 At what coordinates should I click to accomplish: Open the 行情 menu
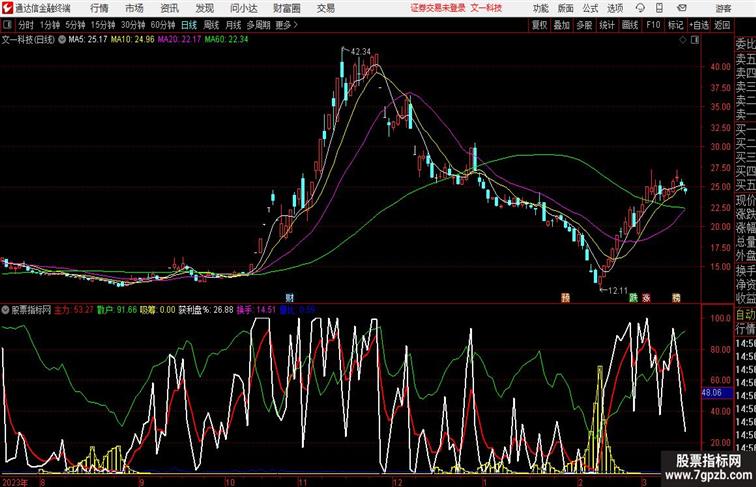coord(99,8)
